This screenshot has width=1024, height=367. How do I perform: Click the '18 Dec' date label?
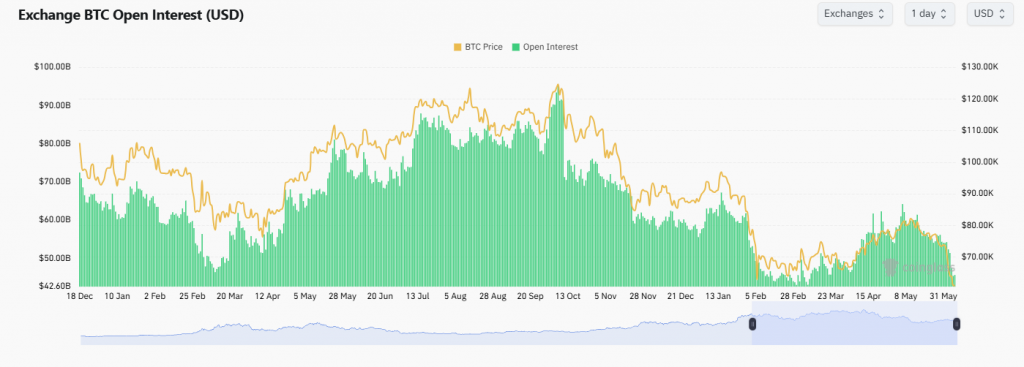[80, 296]
